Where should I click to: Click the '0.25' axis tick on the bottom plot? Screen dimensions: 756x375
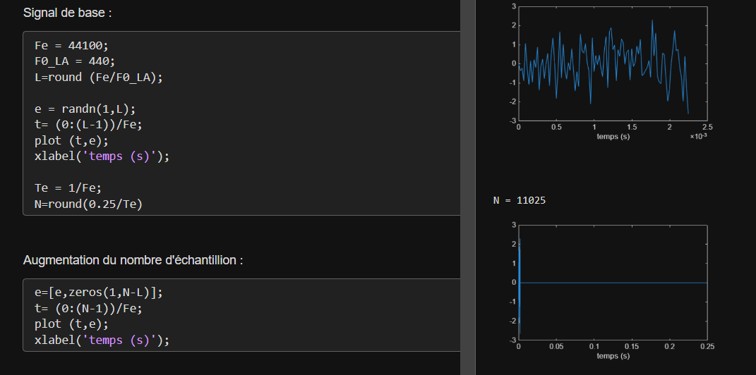point(707,346)
